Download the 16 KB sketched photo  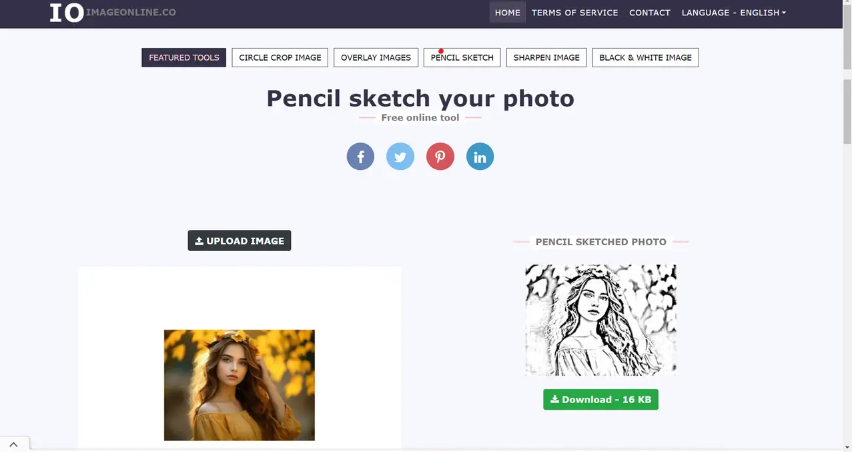(x=600, y=399)
